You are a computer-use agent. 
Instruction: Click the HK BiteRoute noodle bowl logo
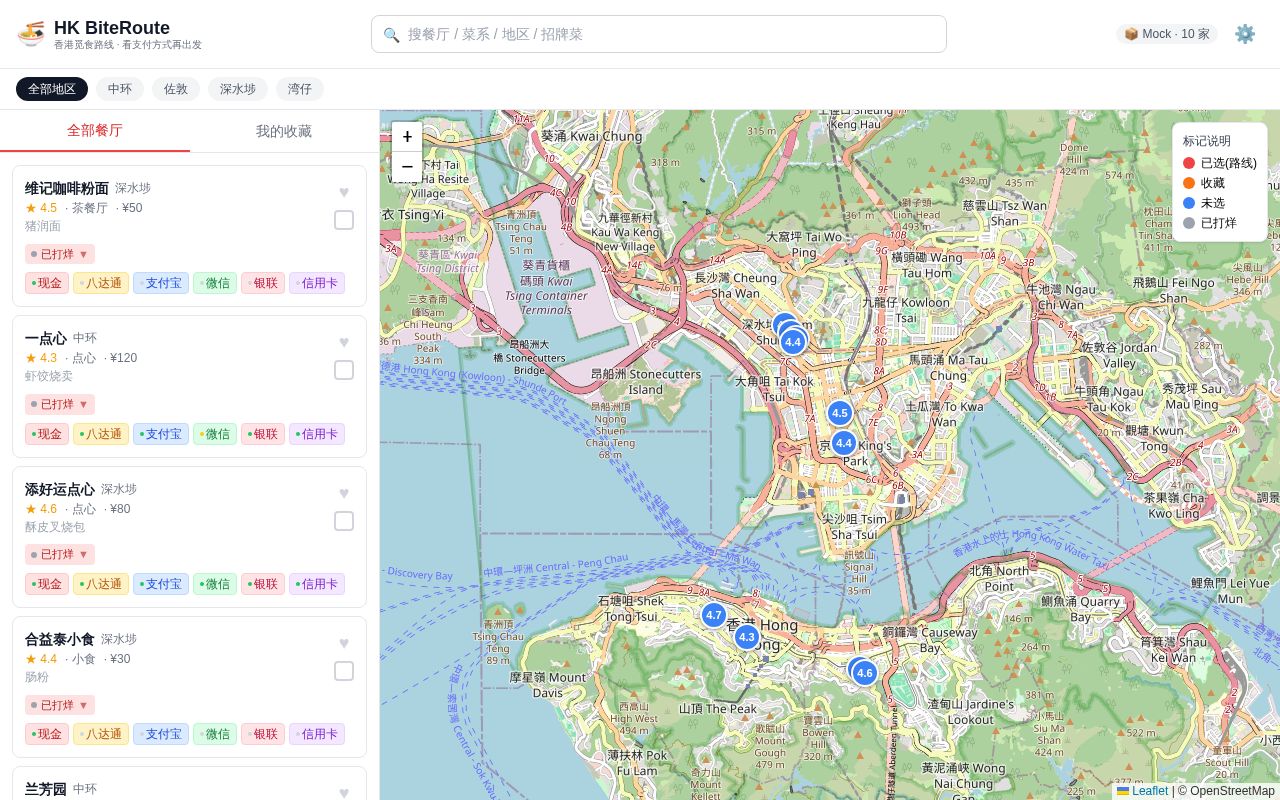coord(31,34)
